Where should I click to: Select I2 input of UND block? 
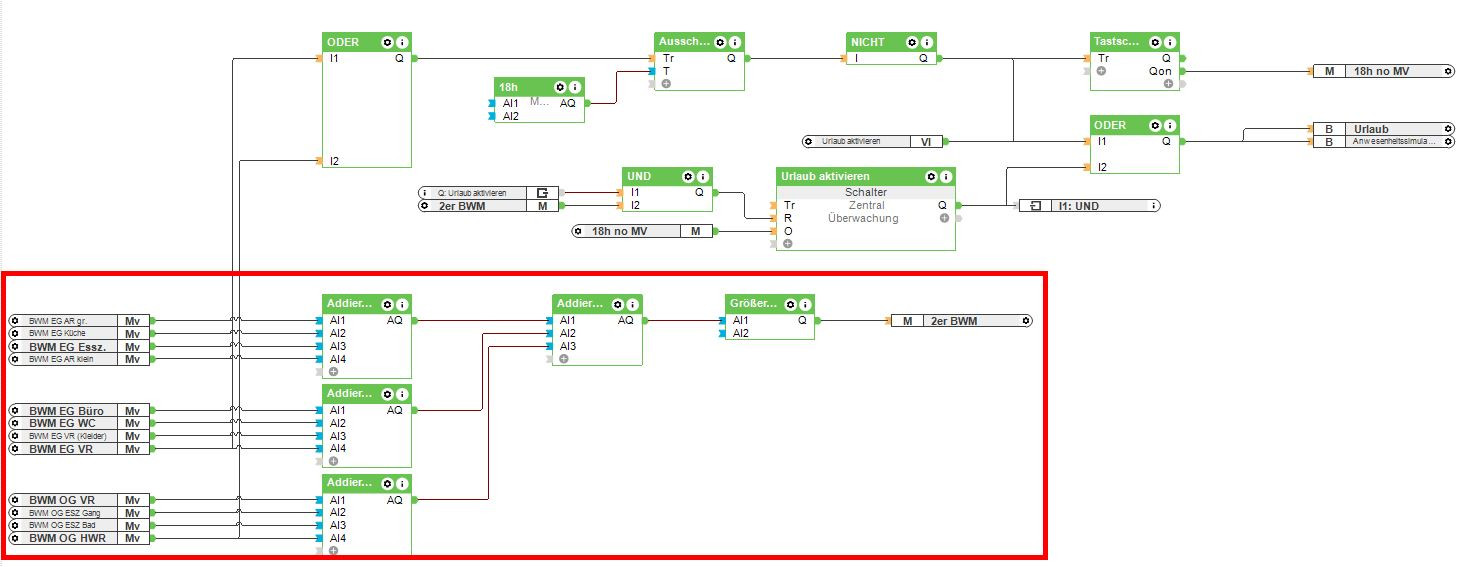pos(635,205)
